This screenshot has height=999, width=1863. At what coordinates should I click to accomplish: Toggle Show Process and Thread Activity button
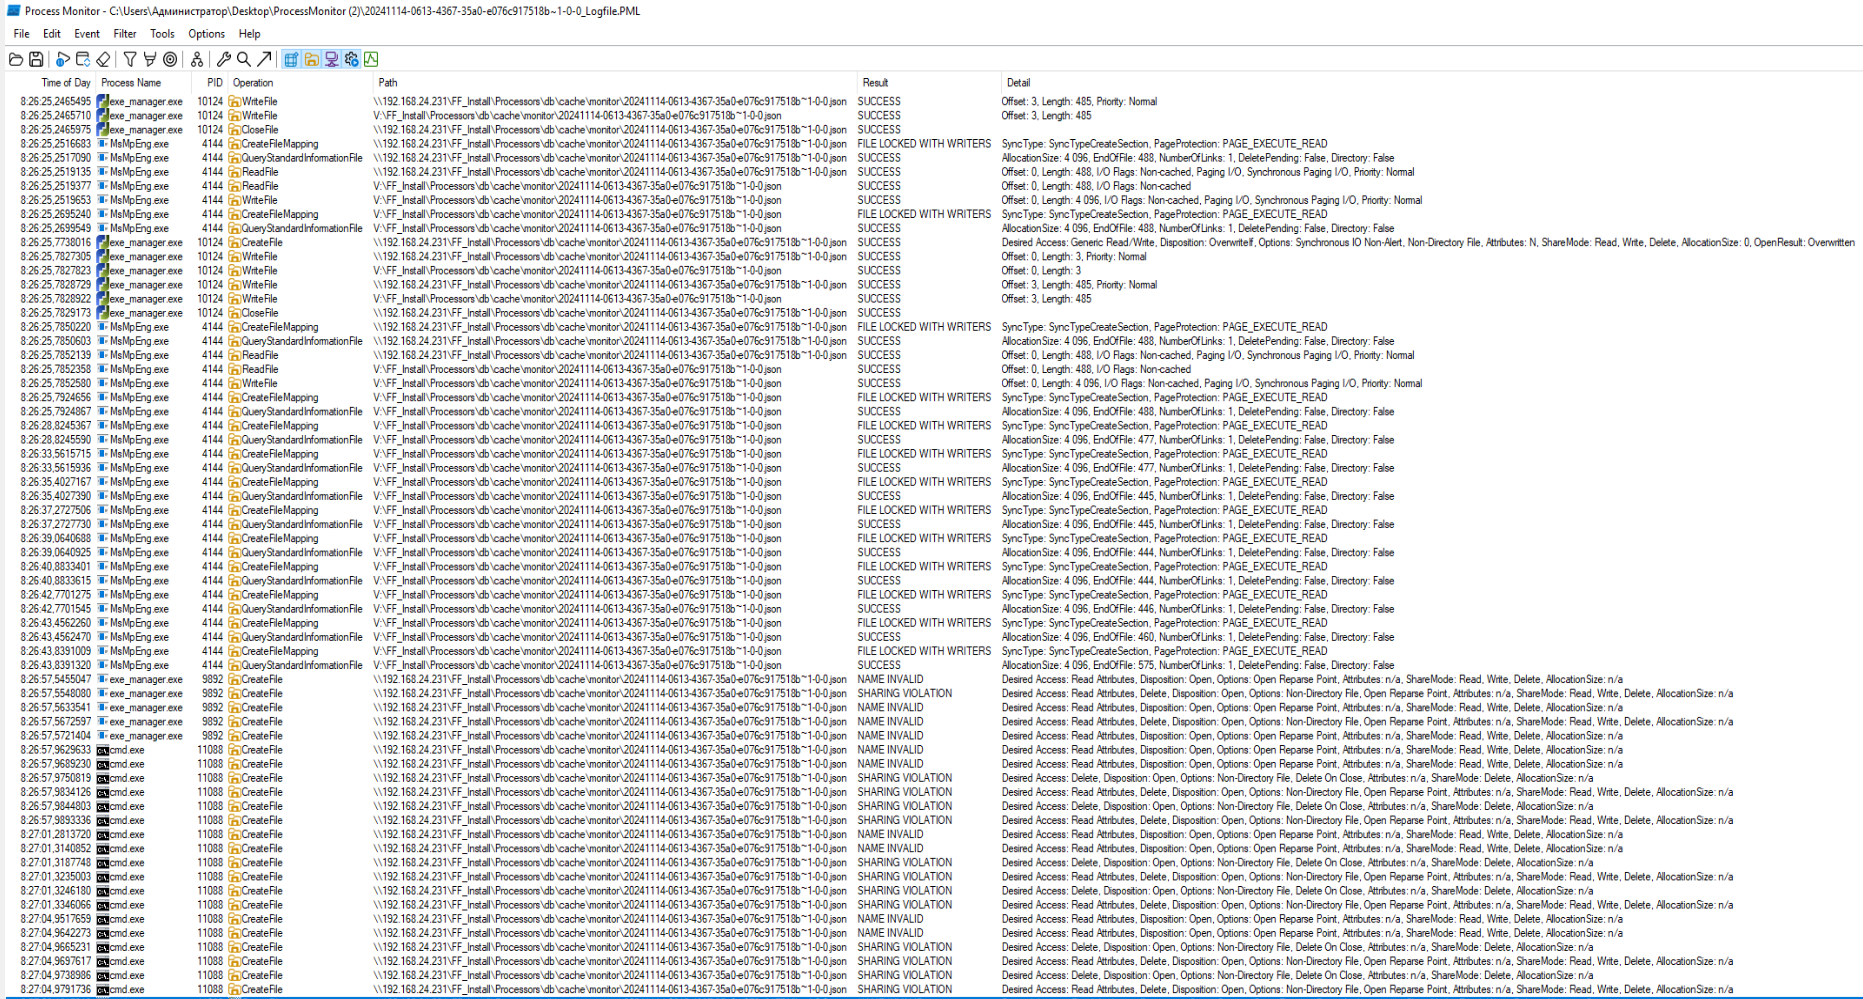[351, 59]
